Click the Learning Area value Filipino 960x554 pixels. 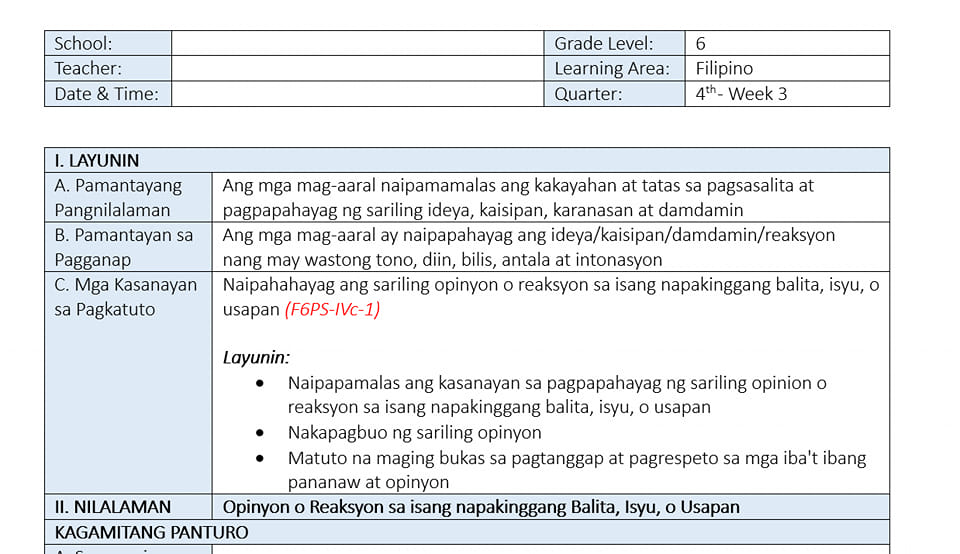click(x=724, y=69)
